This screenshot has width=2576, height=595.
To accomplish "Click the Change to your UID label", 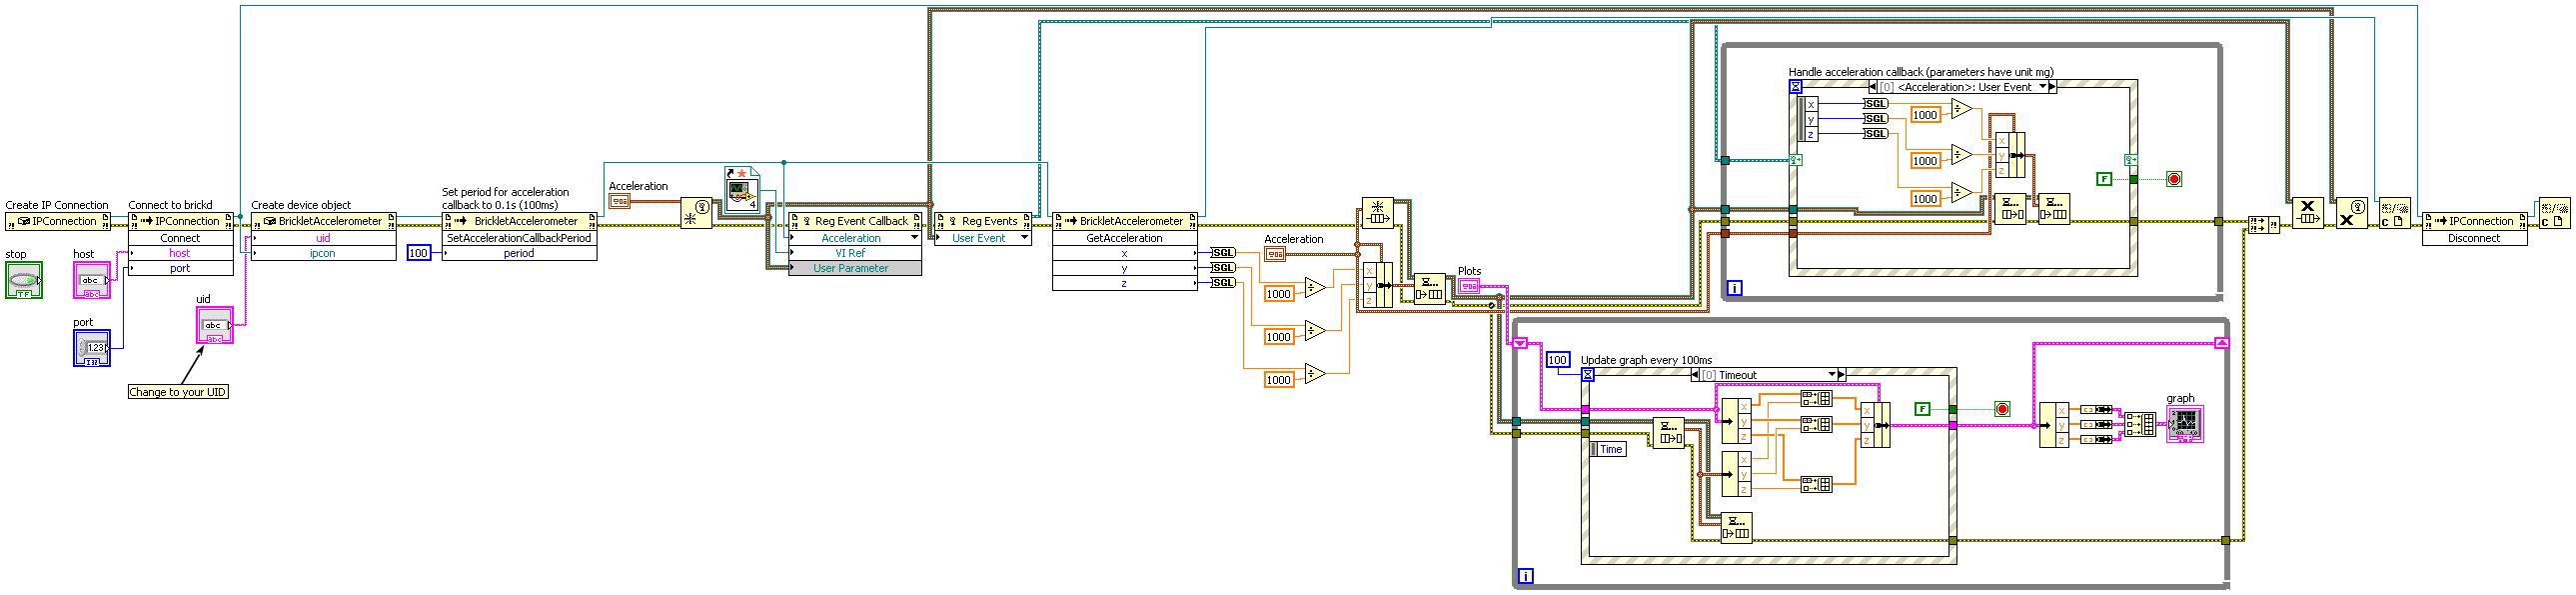I will (178, 392).
